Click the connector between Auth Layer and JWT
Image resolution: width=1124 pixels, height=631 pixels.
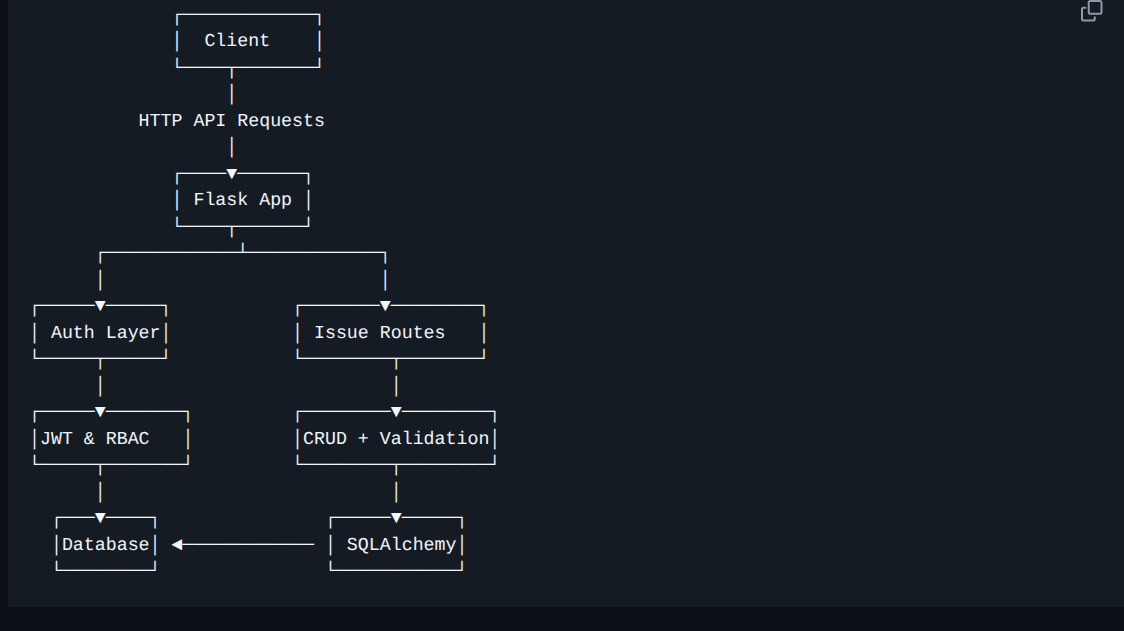(x=100, y=385)
